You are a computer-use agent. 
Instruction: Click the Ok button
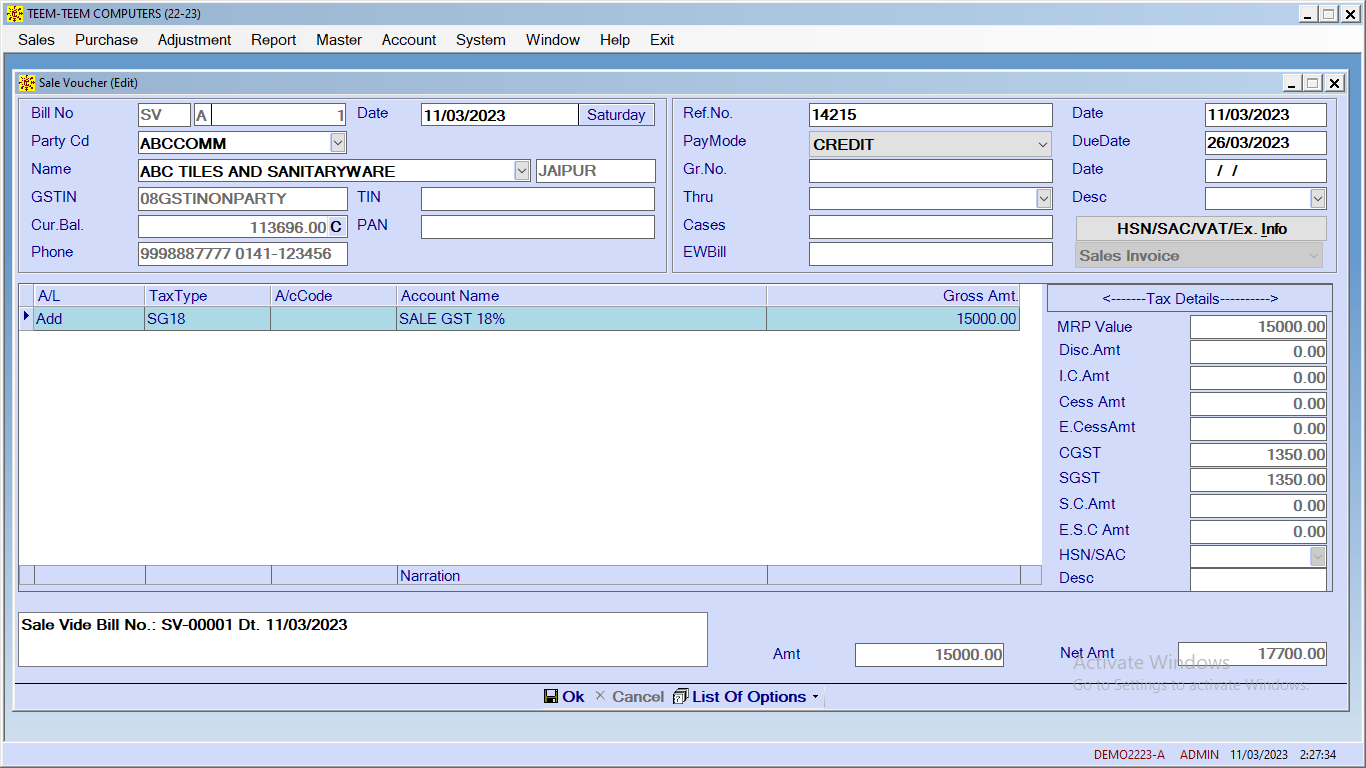coord(564,696)
